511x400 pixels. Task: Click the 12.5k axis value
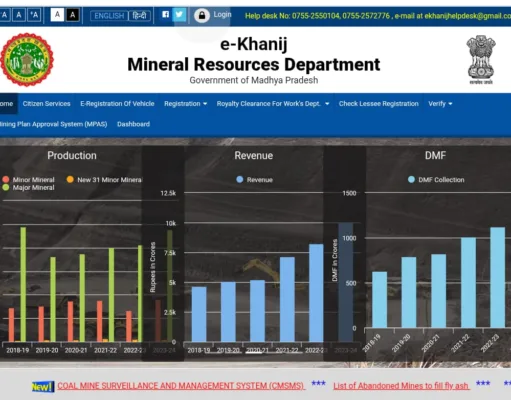coord(168,193)
